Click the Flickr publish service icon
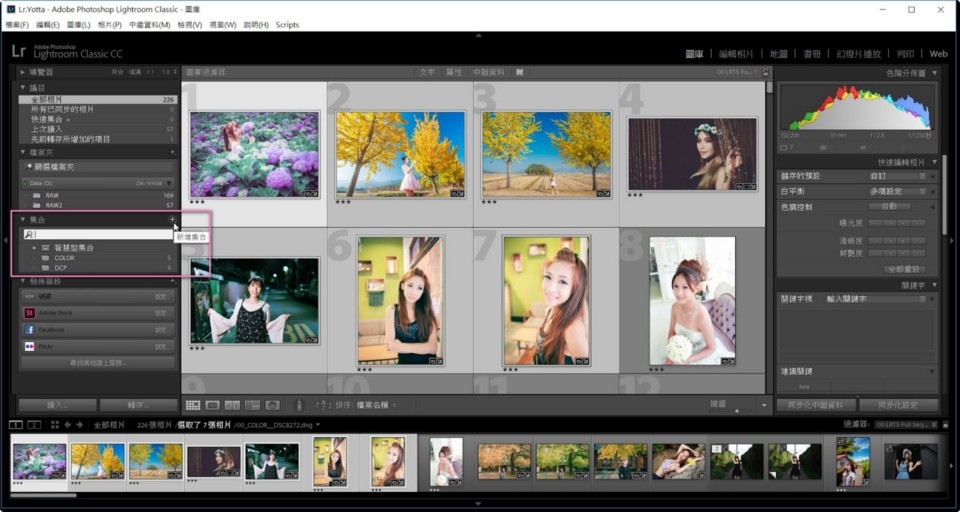The image size is (960, 512). [29, 347]
